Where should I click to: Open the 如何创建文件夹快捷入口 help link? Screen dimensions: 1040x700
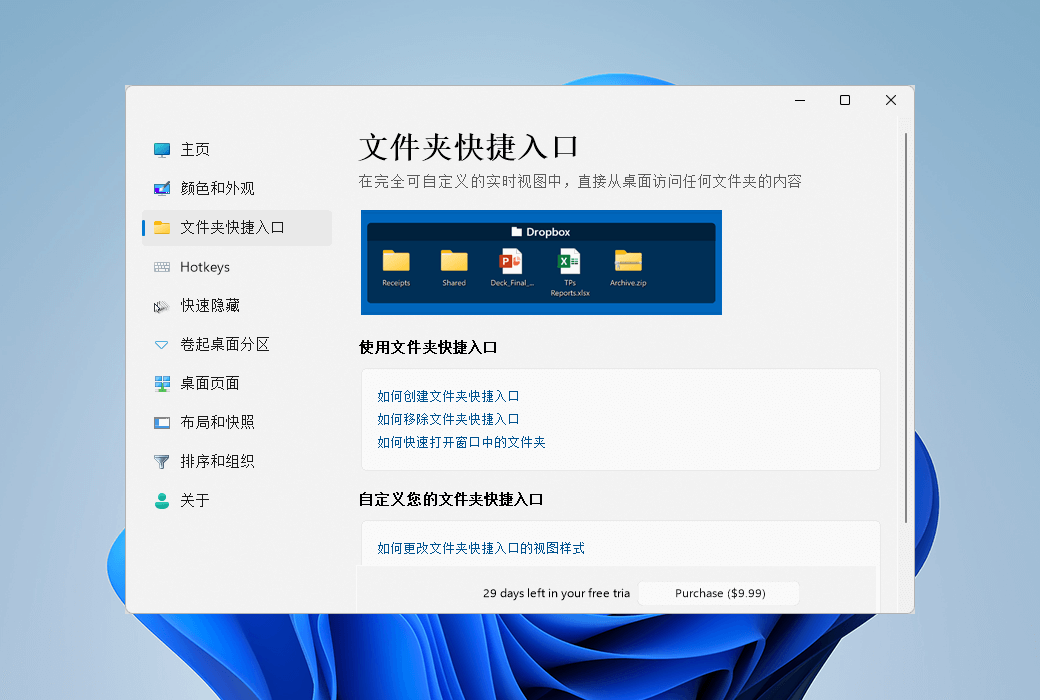(x=448, y=396)
